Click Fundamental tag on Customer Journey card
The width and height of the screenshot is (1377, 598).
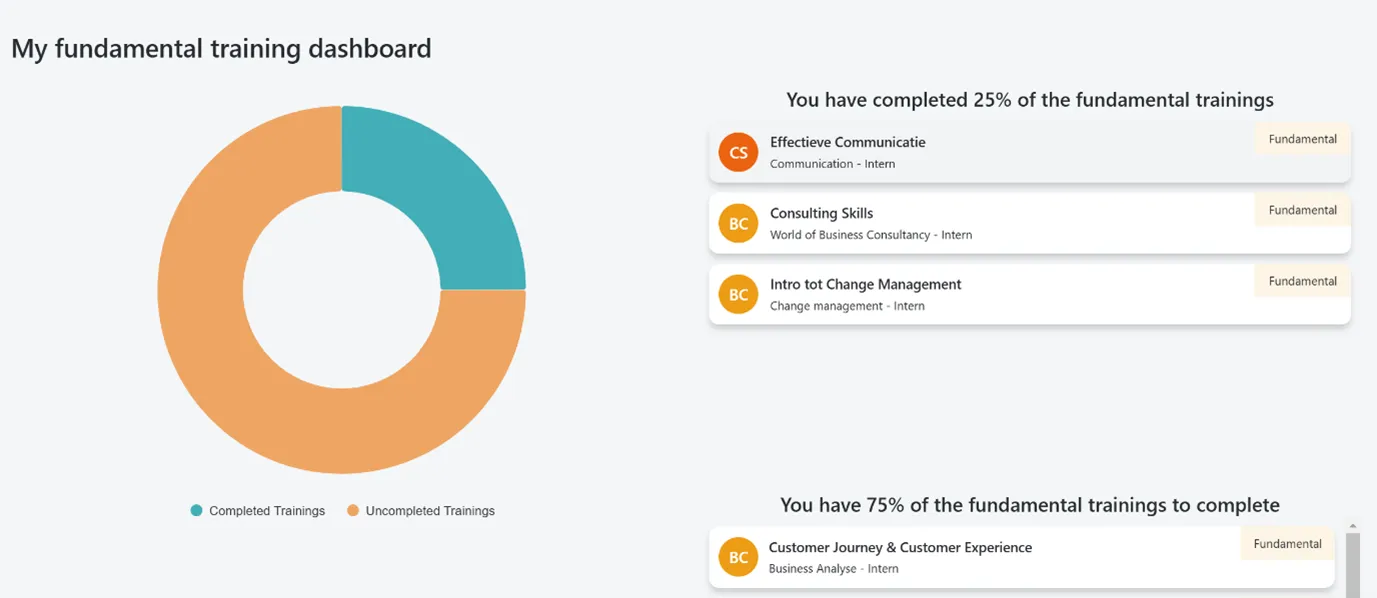(1287, 544)
